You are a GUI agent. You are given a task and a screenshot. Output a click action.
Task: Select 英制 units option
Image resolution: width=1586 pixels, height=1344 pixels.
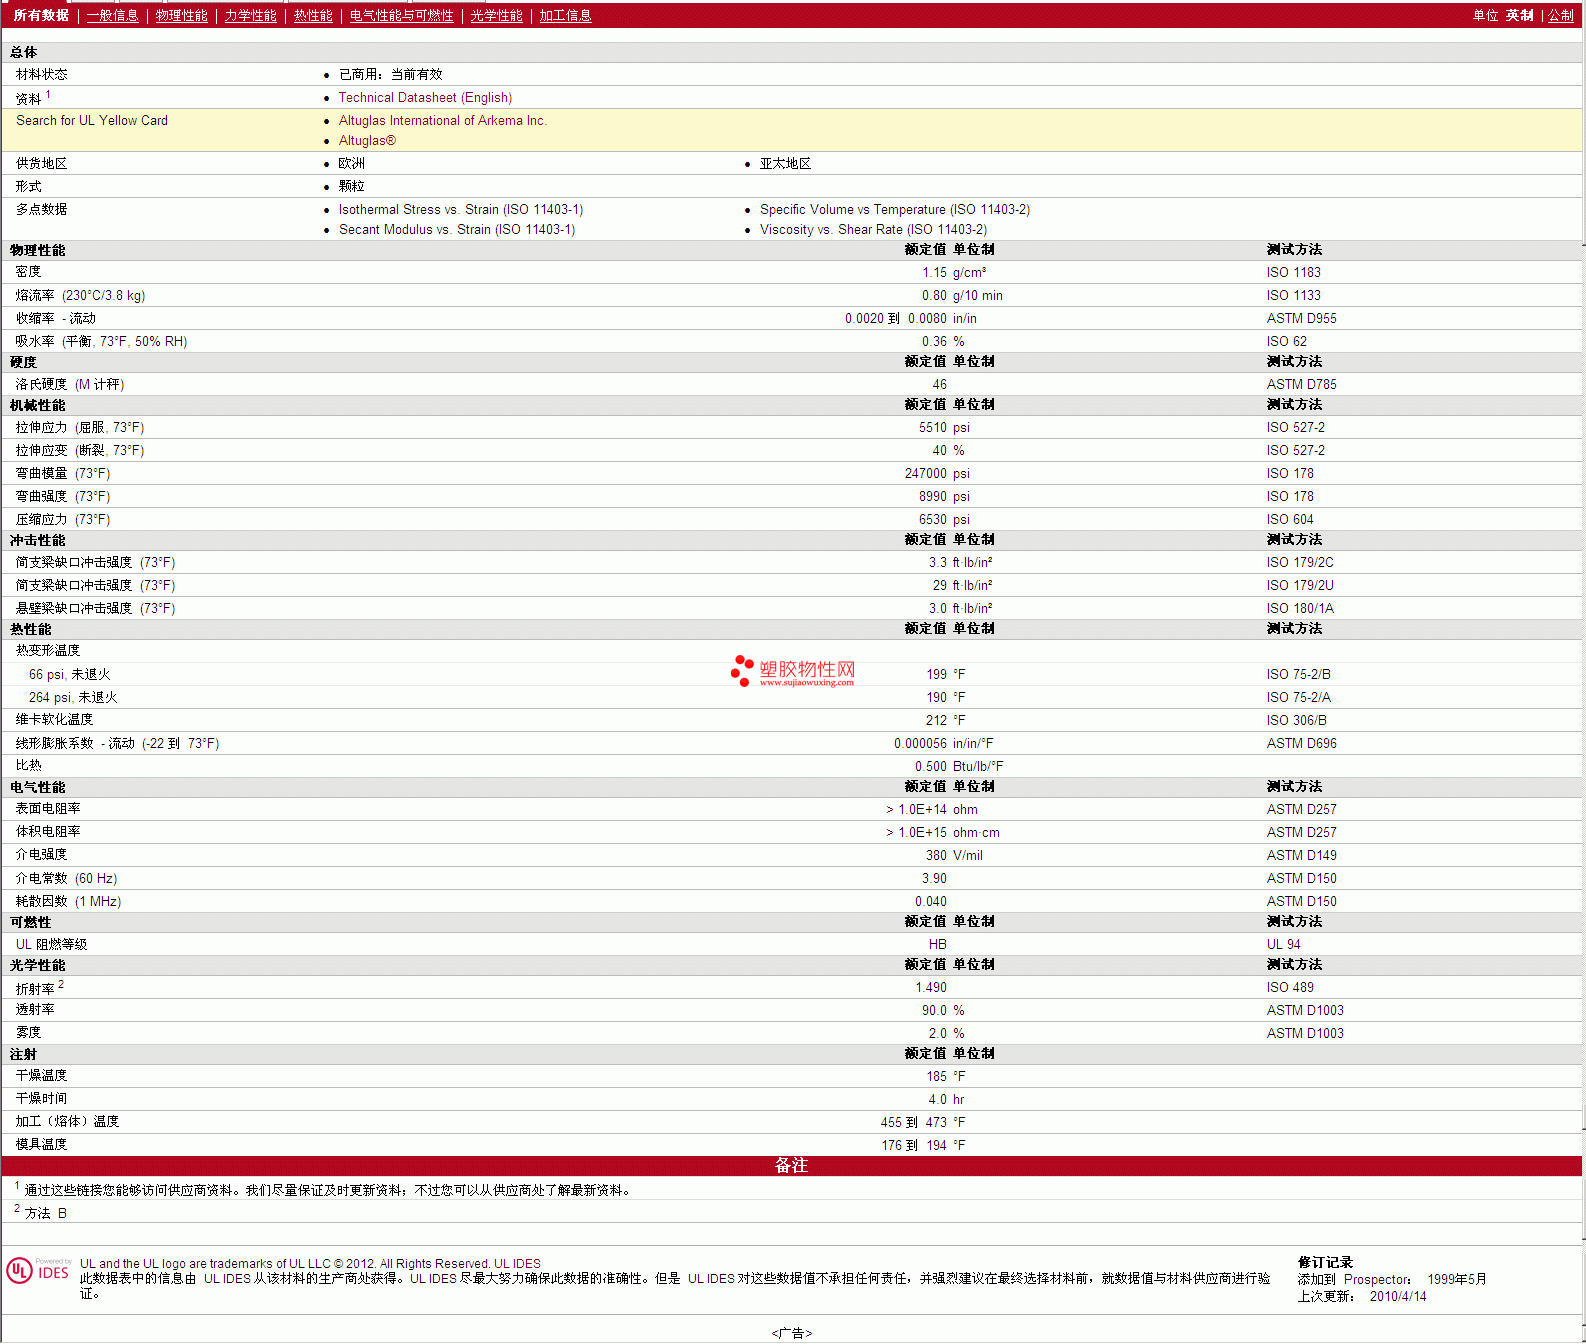[x=1519, y=16]
